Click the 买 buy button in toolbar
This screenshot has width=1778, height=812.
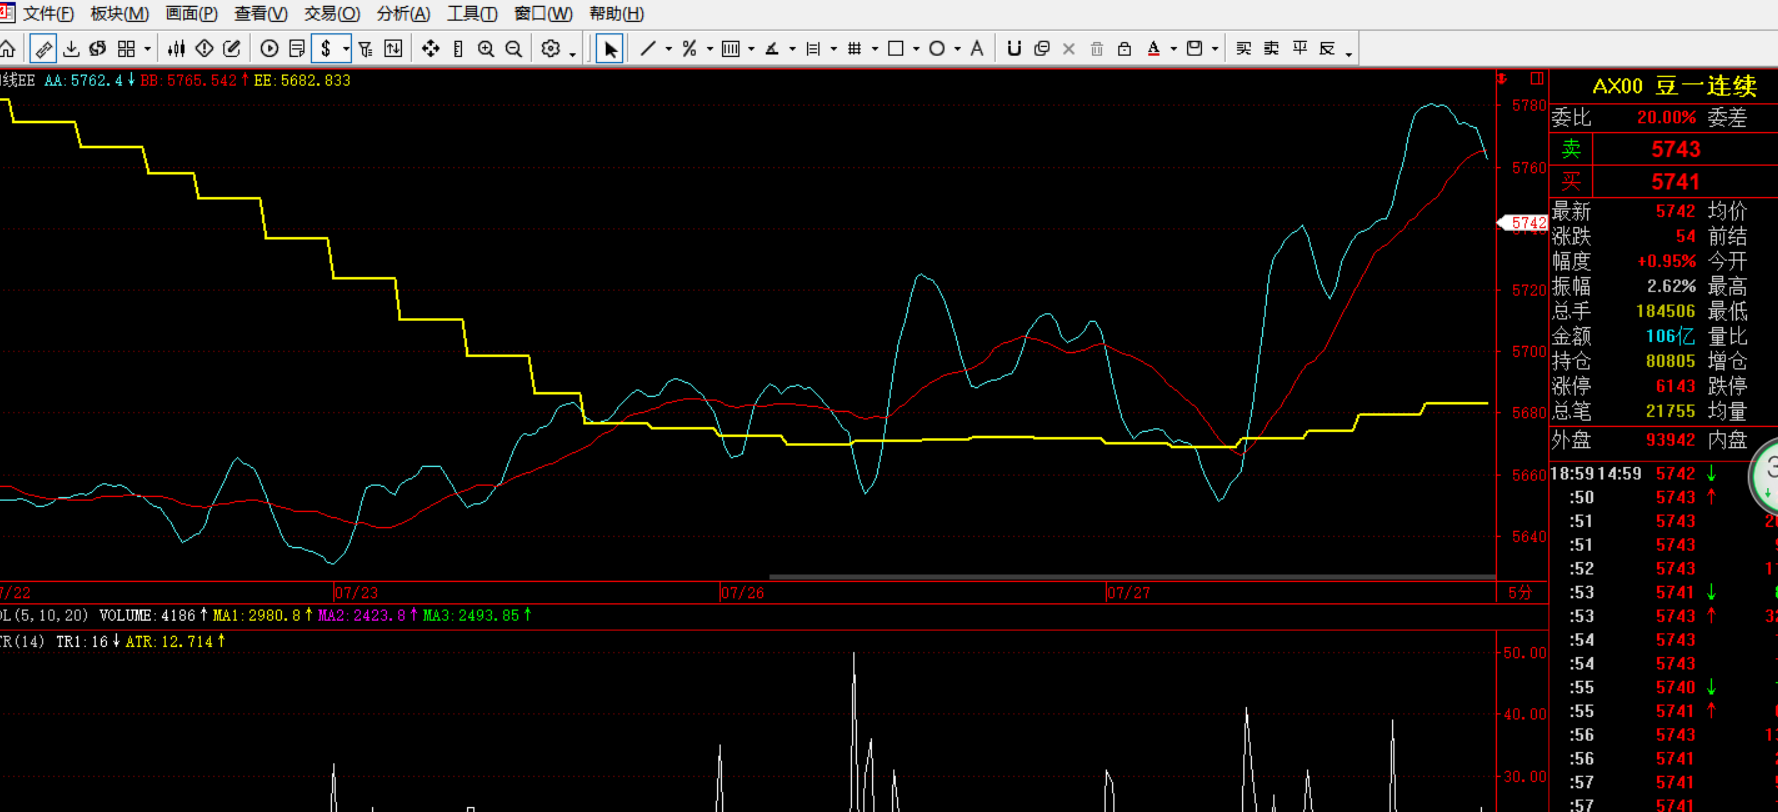click(x=1244, y=49)
